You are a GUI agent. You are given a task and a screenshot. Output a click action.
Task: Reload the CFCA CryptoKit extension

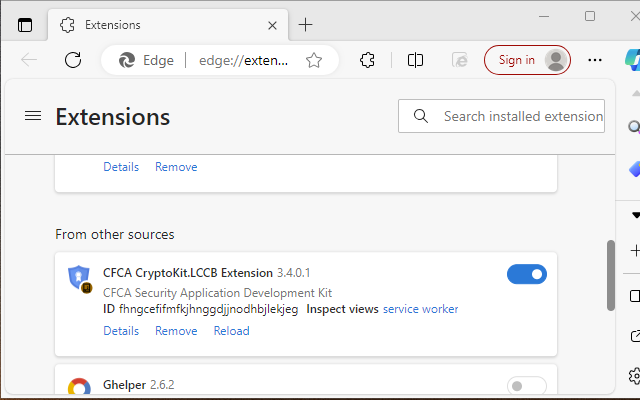point(231,331)
